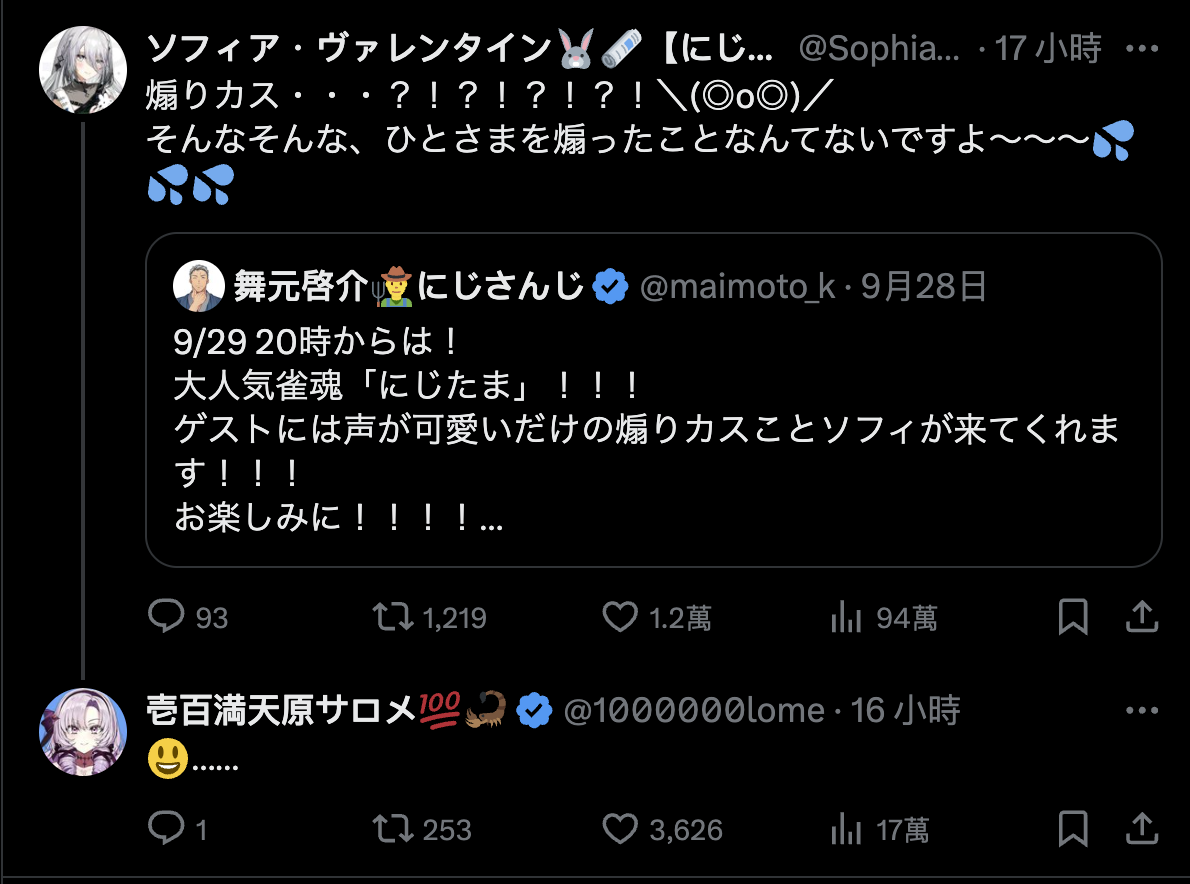Like the tweet with 1.2萬 likes
Screen dimensions: 1190x884
[621, 617]
